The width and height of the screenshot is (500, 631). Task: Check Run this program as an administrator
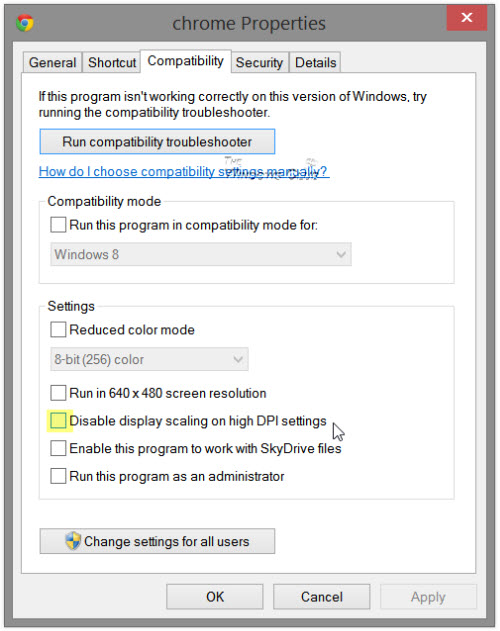[x=58, y=476]
